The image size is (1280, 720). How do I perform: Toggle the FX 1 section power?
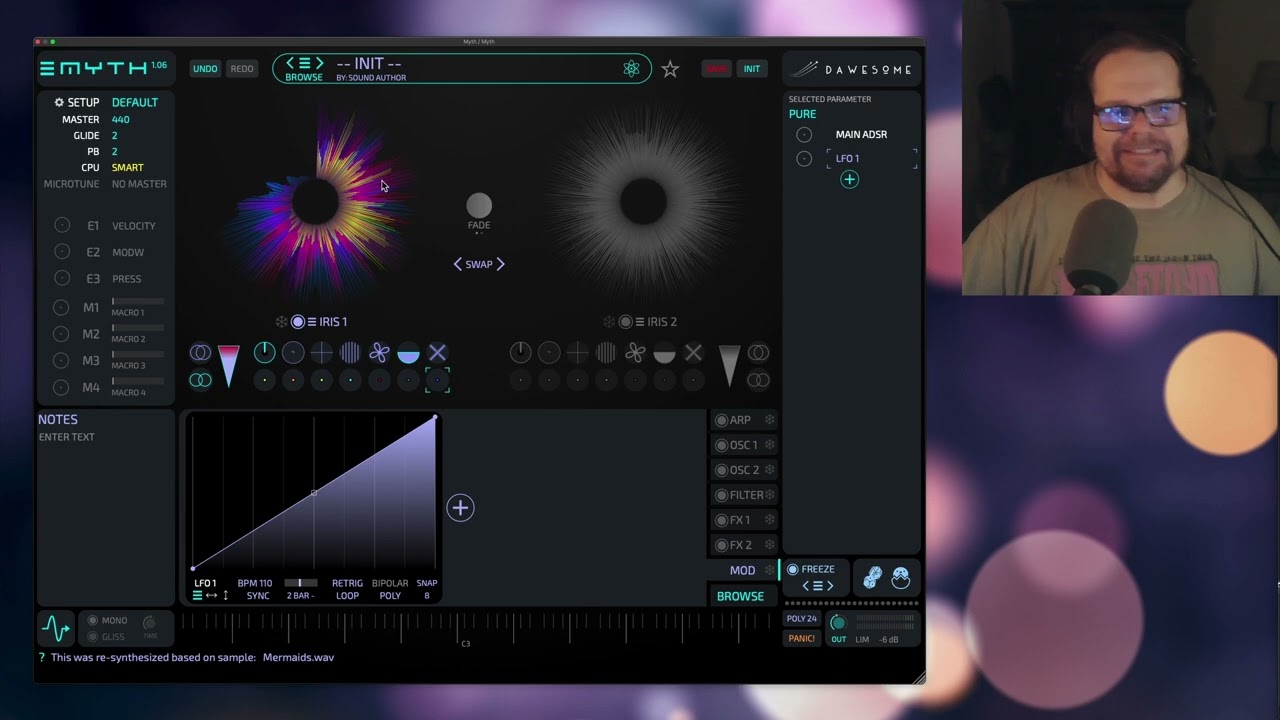coord(721,520)
